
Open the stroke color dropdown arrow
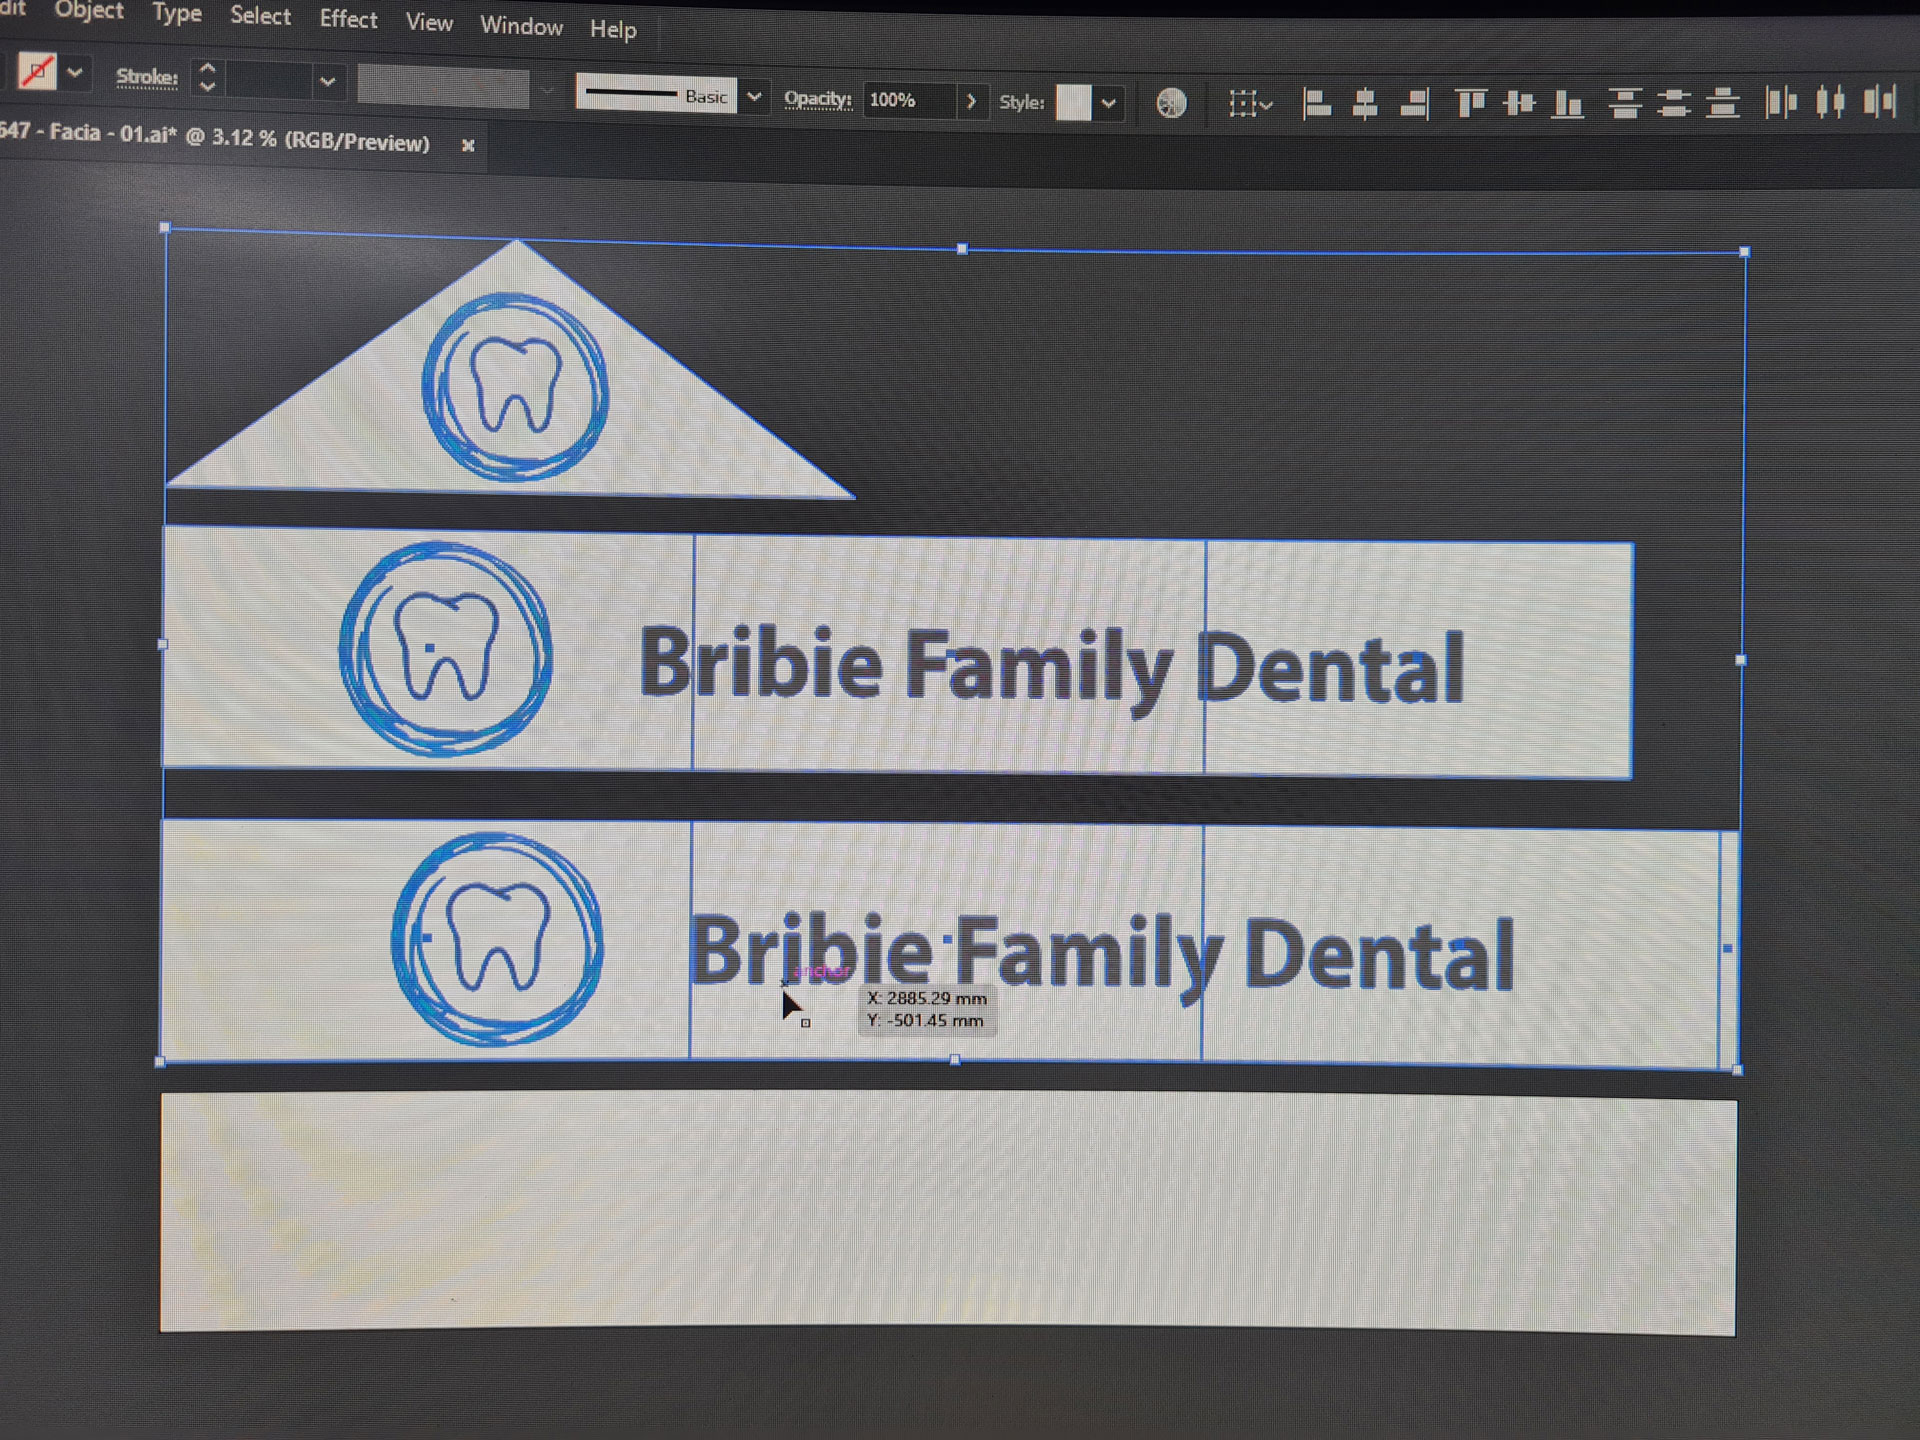(75, 73)
